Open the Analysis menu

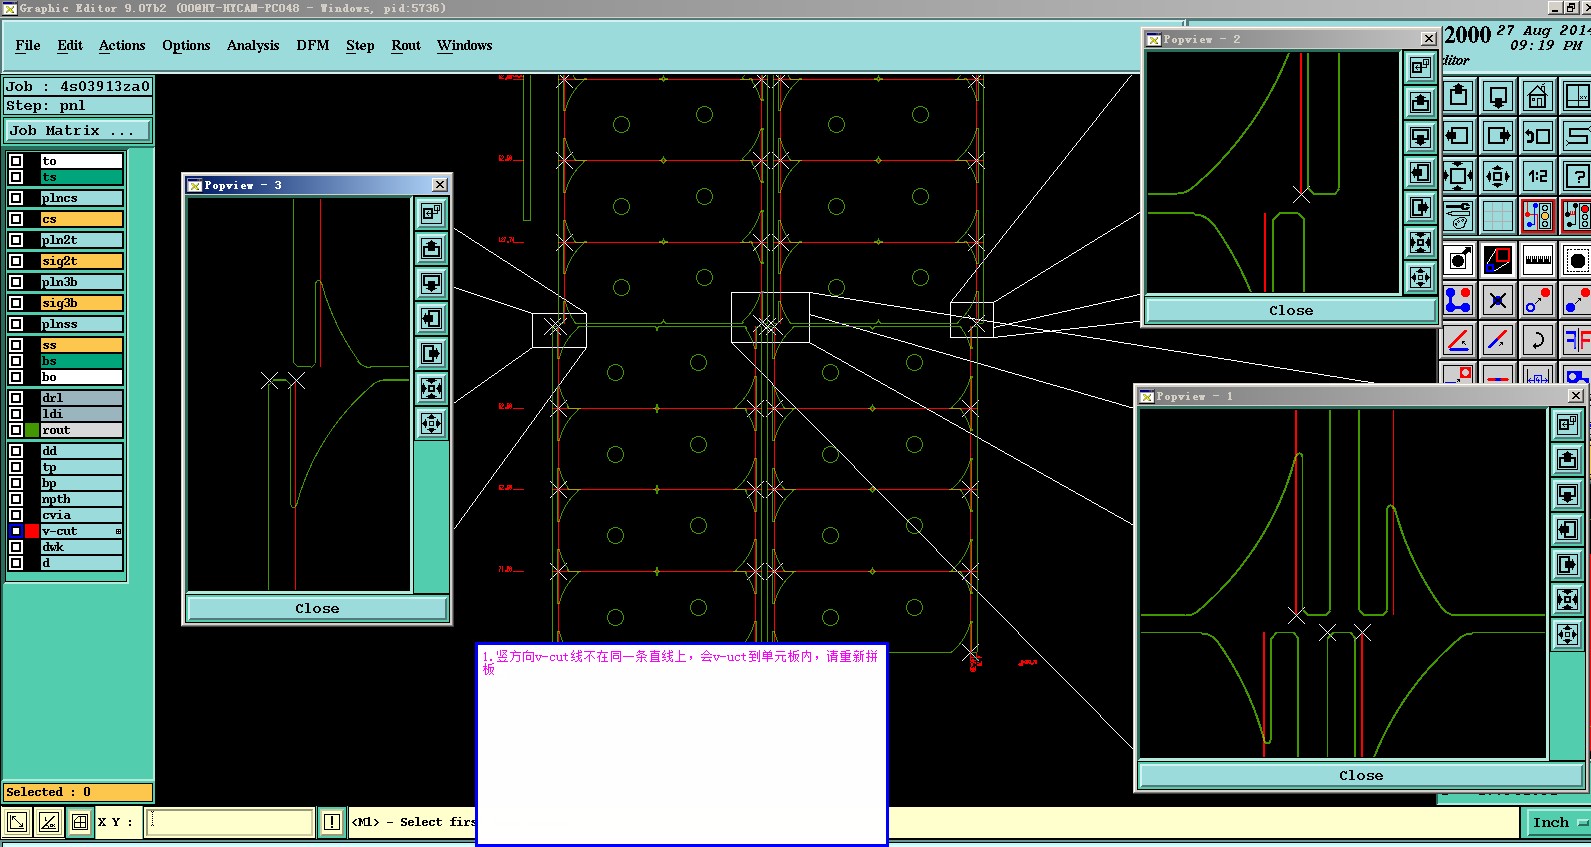pyautogui.click(x=253, y=45)
